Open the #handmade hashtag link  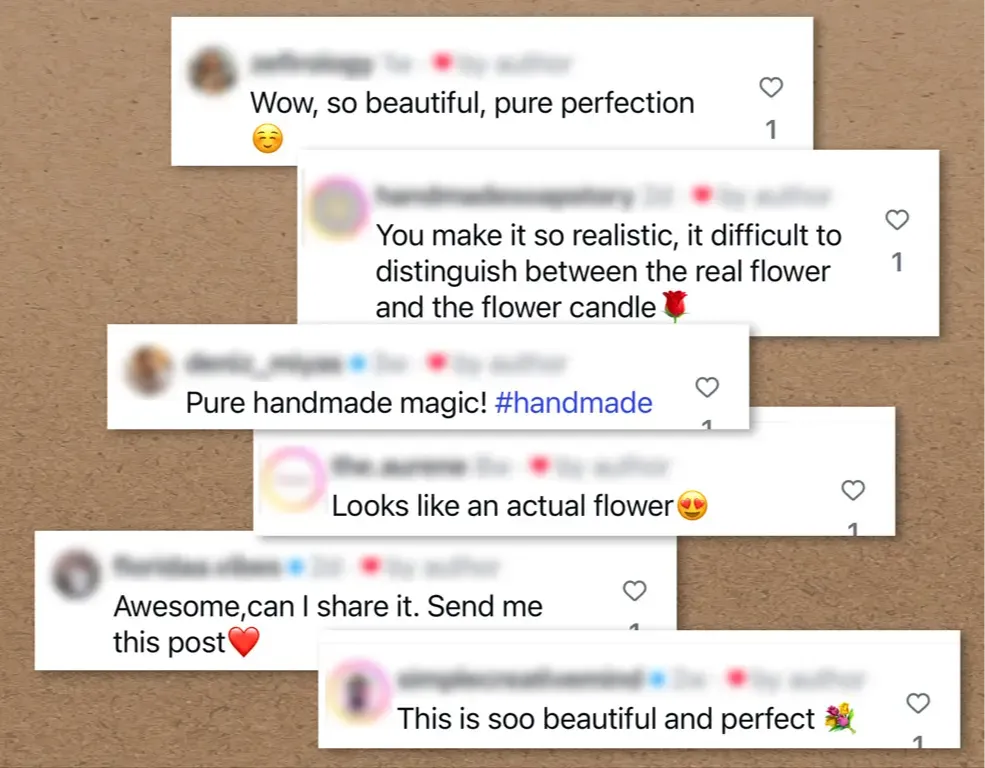574,403
